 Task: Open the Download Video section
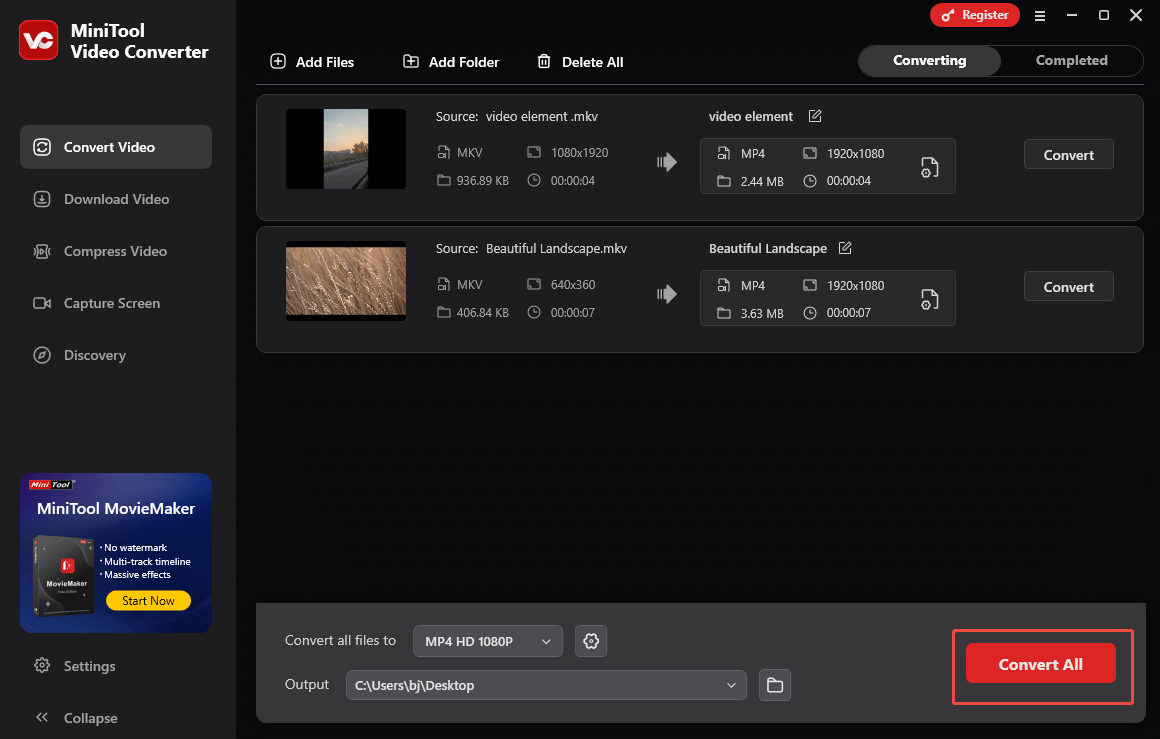click(x=116, y=199)
